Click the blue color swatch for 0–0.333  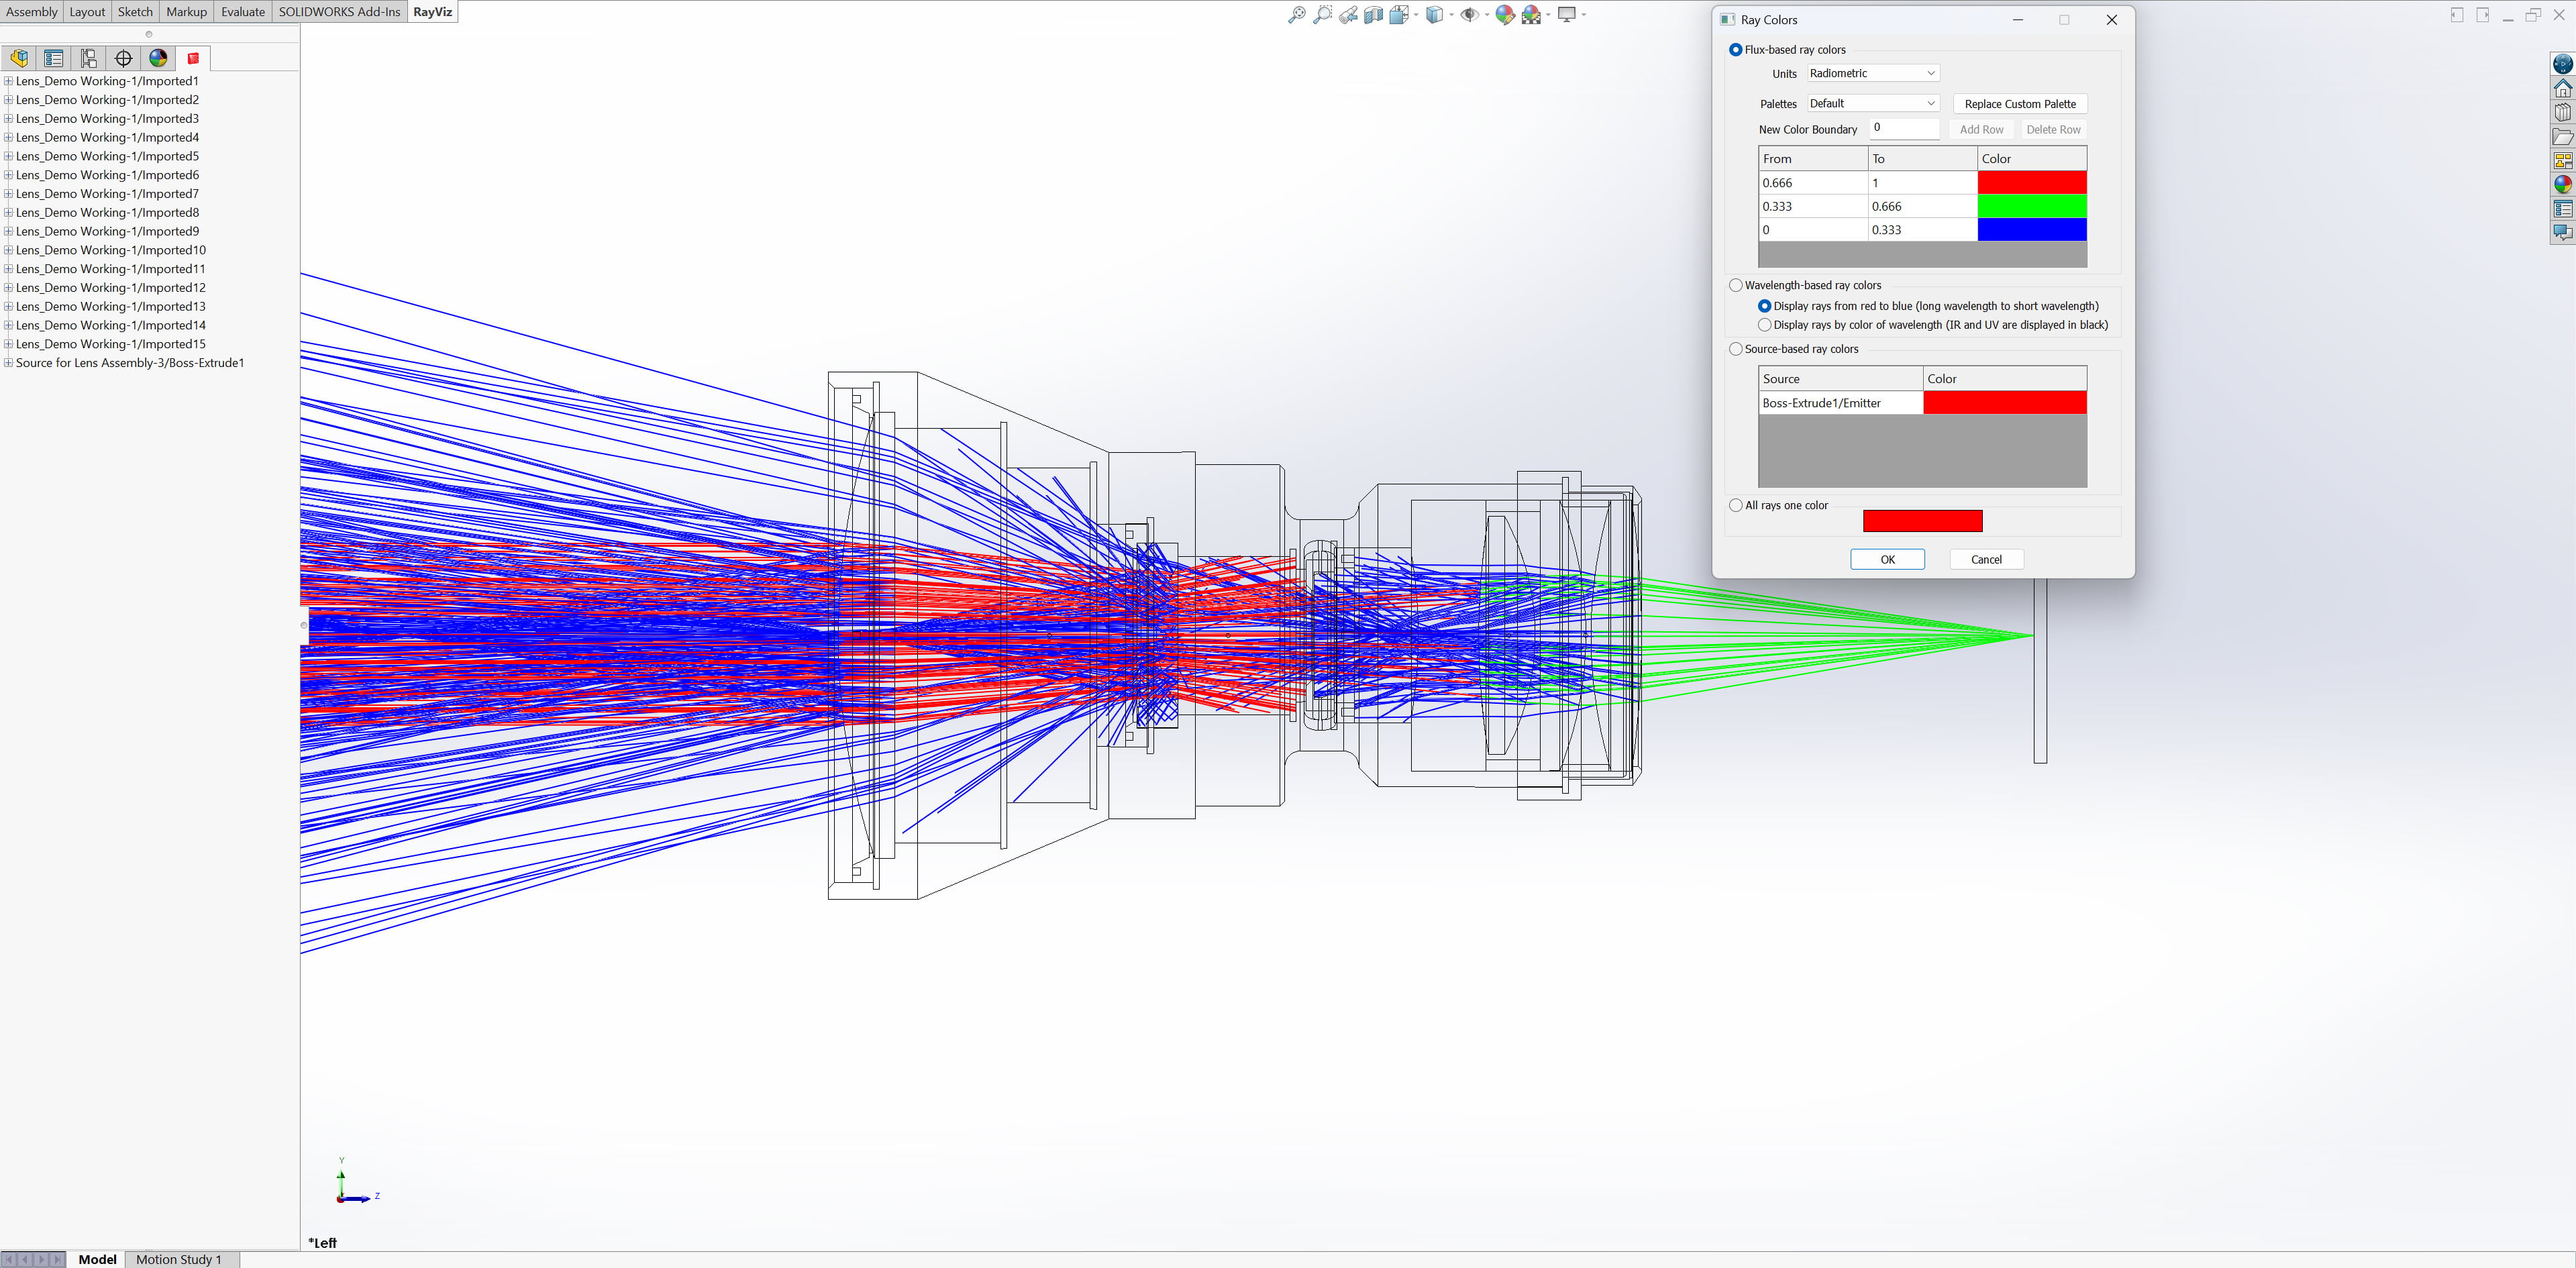coord(2032,229)
